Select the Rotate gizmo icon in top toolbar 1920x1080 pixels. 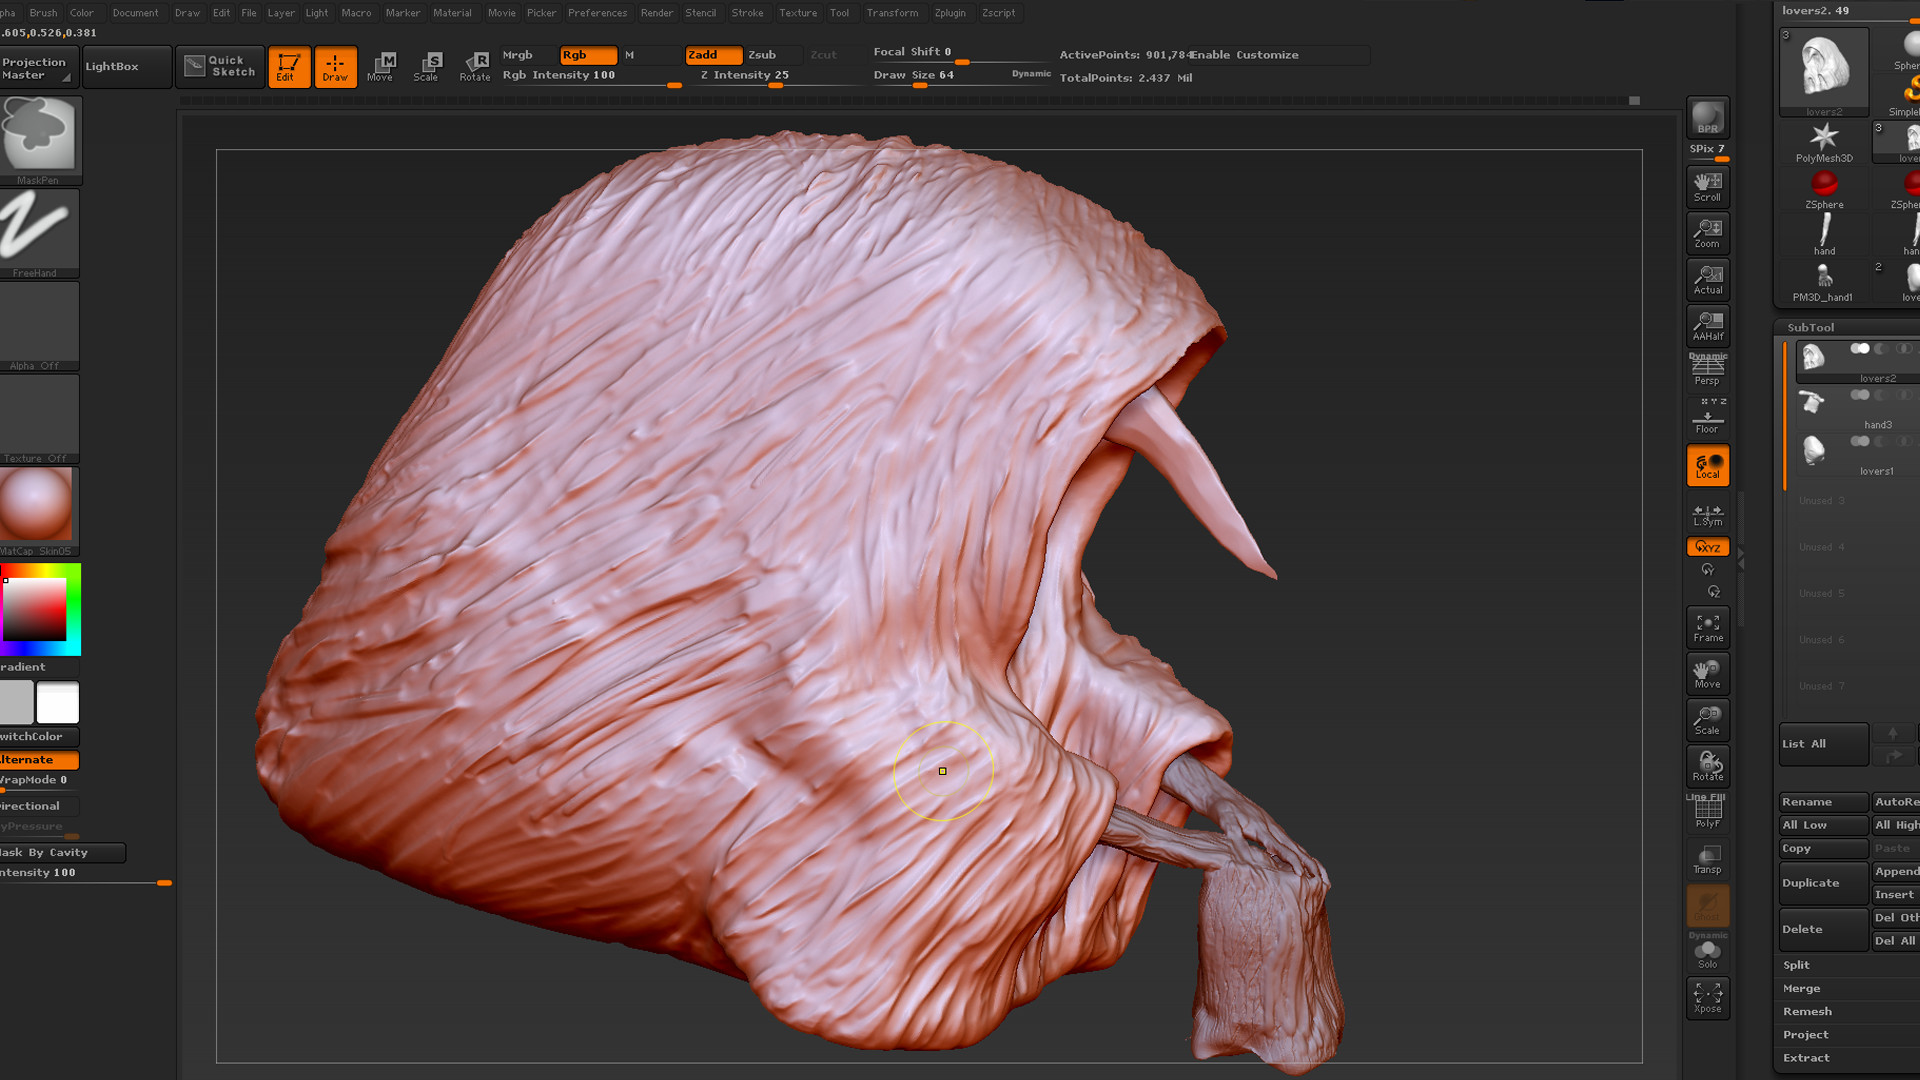pyautogui.click(x=474, y=67)
